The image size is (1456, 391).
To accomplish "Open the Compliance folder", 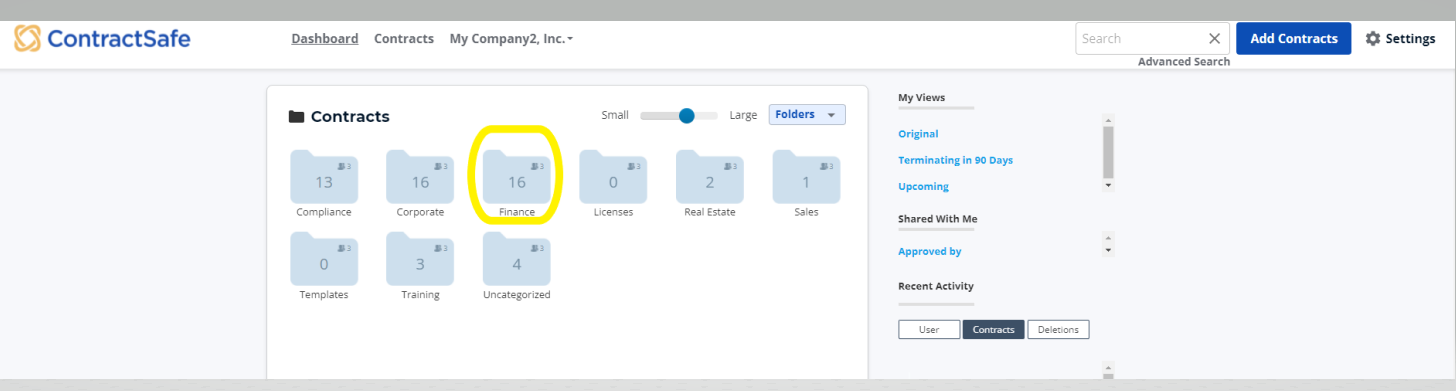I will pyautogui.click(x=324, y=177).
